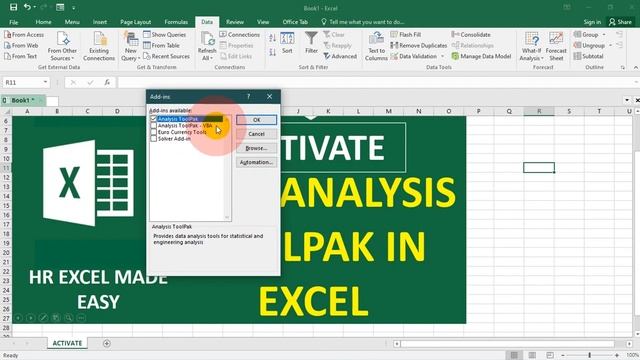Click the zoom in plus button
This screenshot has width=640, height=360.
(x=617, y=355)
